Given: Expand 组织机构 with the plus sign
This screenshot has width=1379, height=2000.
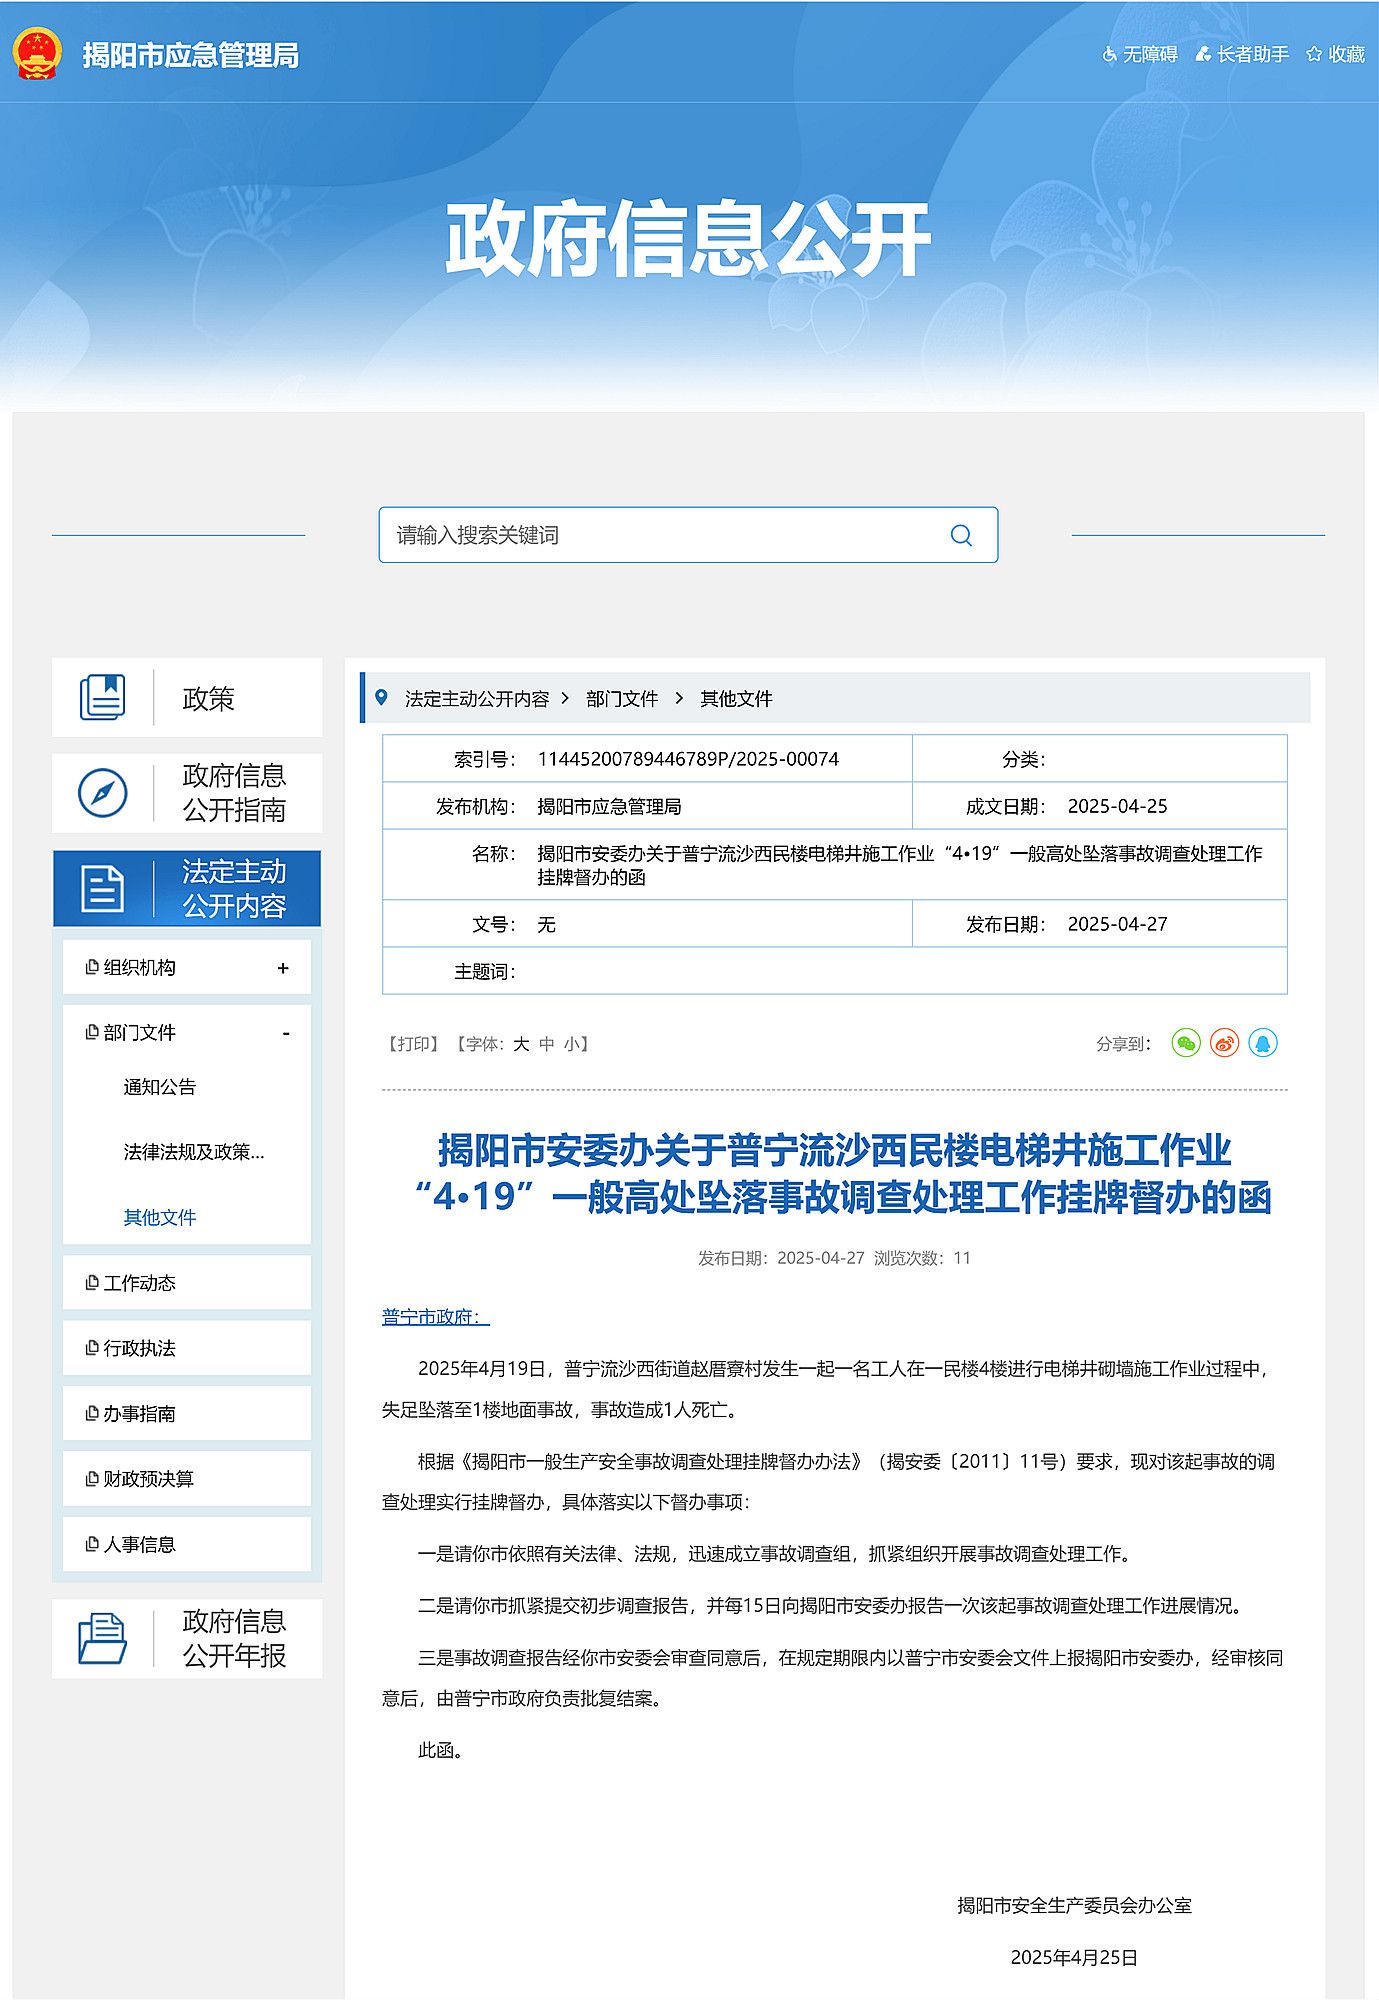Looking at the screenshot, I should [x=283, y=968].
